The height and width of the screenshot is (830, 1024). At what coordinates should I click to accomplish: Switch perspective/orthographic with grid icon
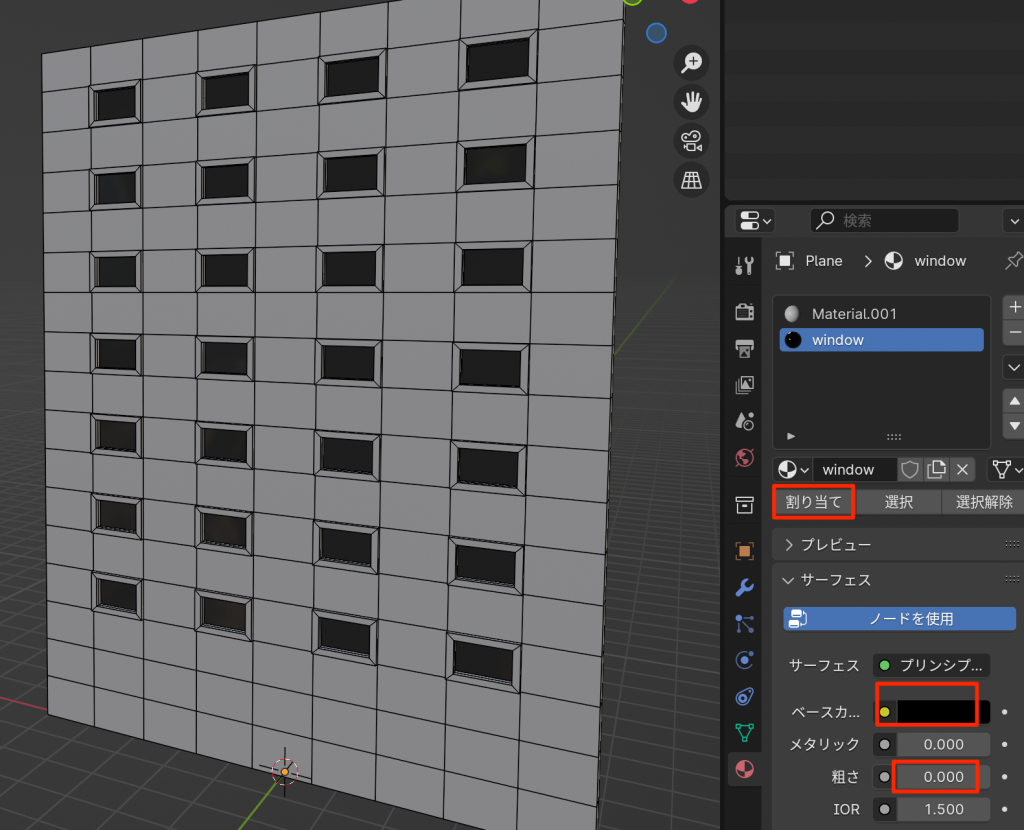(691, 180)
